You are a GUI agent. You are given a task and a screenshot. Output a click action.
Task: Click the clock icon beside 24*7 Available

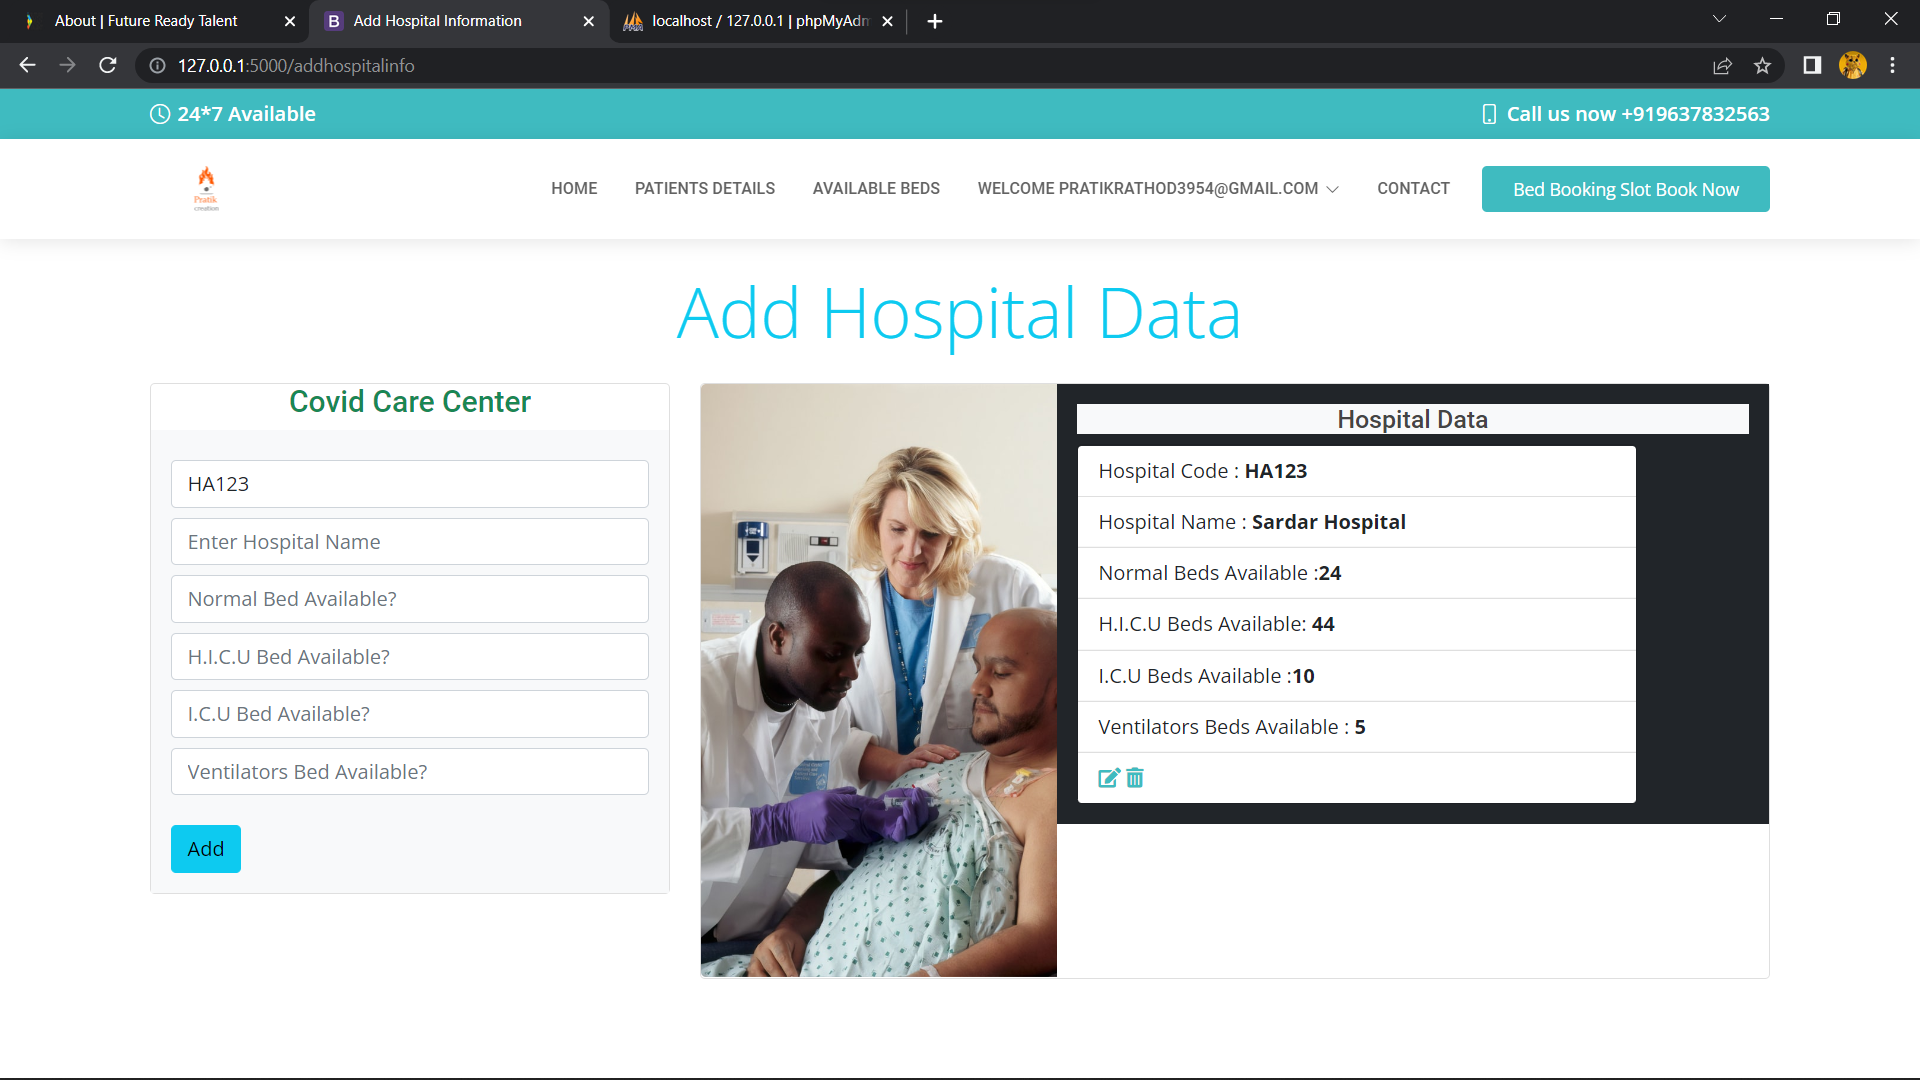point(160,114)
